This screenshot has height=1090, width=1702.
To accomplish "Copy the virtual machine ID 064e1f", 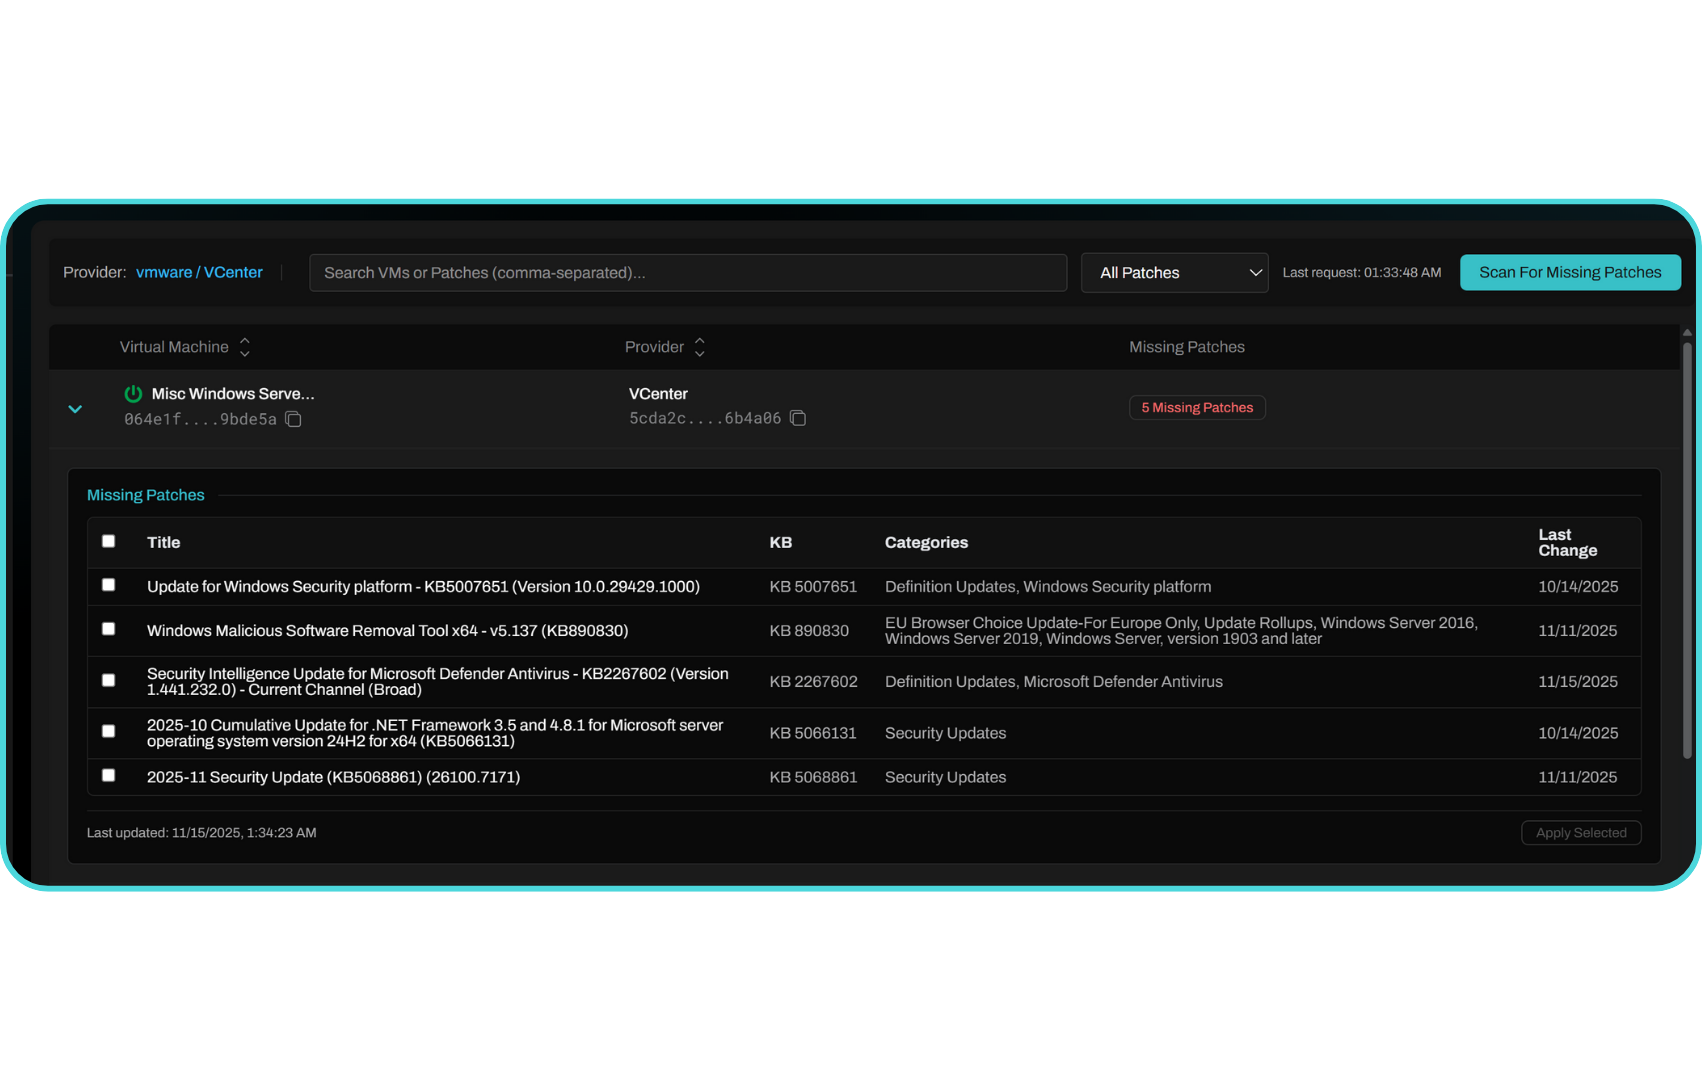I will tap(293, 419).
